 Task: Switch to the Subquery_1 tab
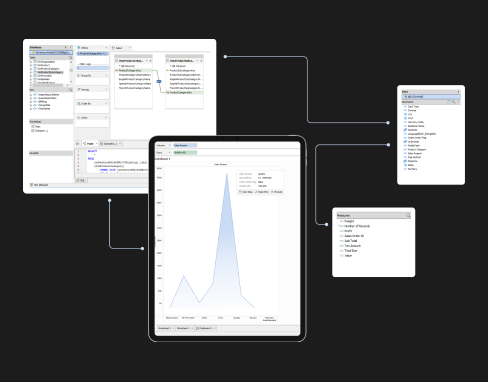[x=111, y=144]
